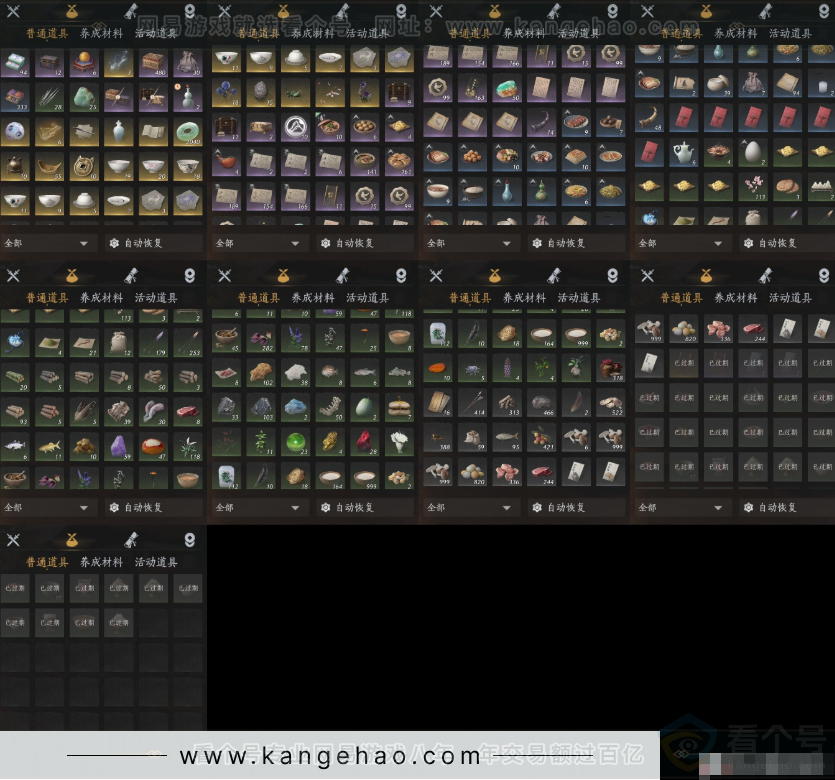The image size is (835, 780).
Task: Open 全部 dropdown in firewood logs panel
Action: coord(49,507)
